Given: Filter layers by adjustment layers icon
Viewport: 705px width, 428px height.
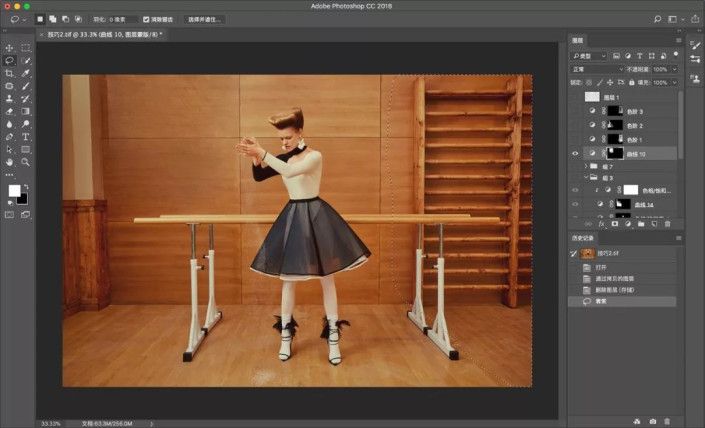Looking at the screenshot, I should 628,56.
